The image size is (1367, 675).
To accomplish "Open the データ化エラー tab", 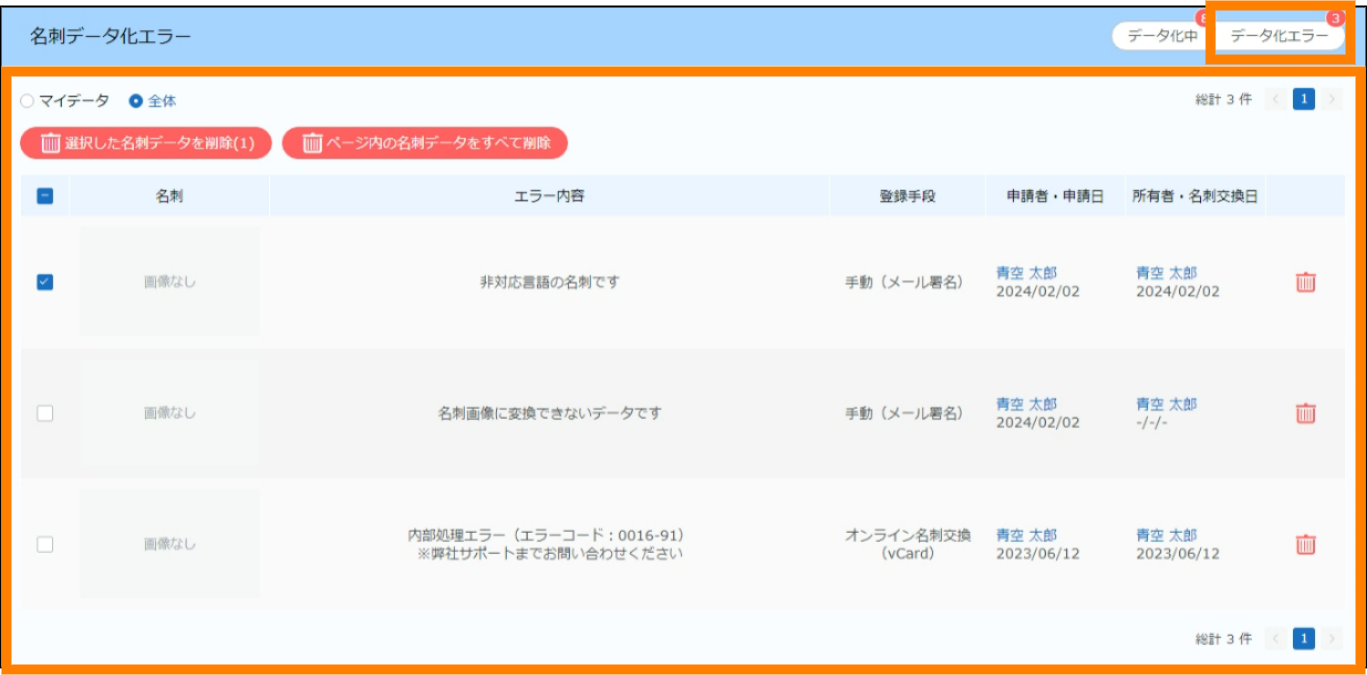I will tap(1279, 36).
